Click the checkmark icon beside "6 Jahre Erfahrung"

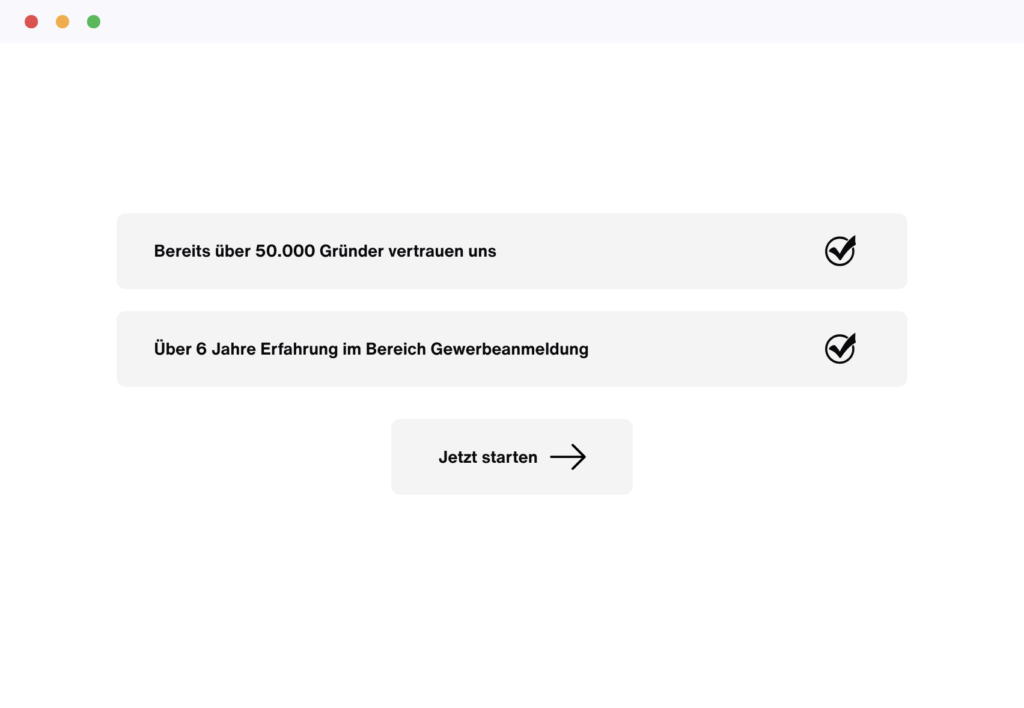tap(840, 349)
